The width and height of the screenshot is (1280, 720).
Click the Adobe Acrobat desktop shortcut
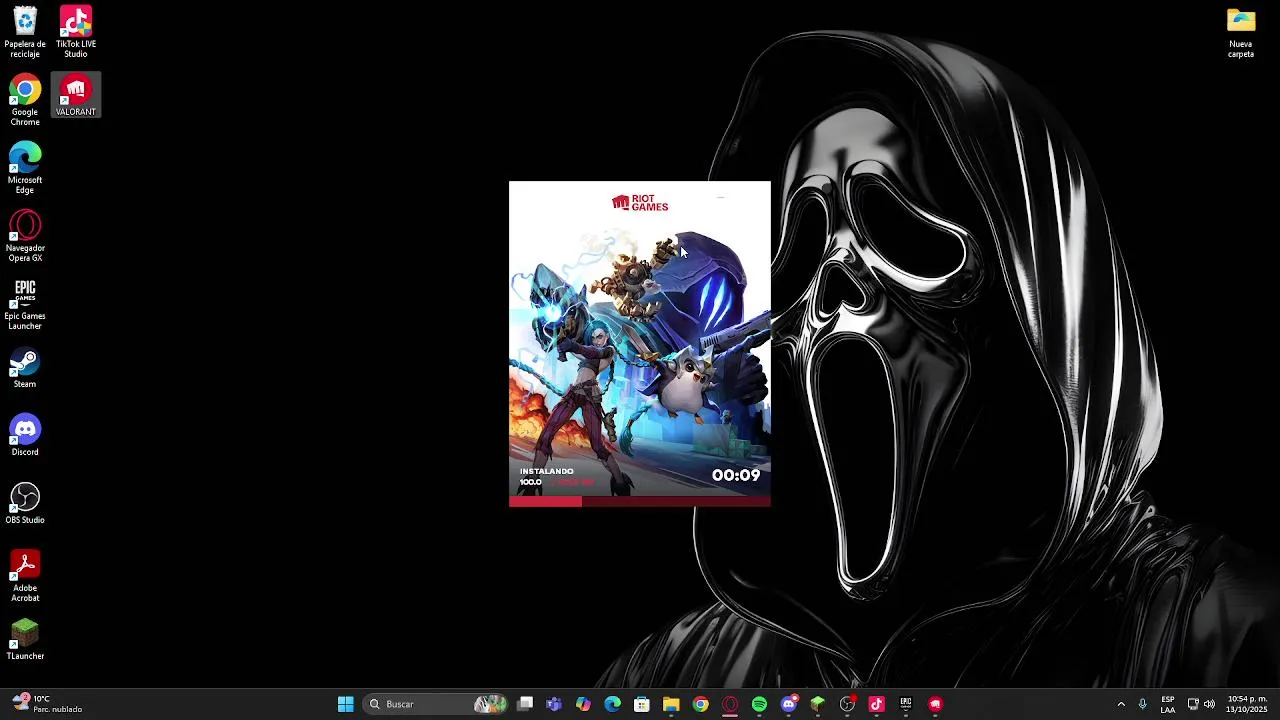25,576
